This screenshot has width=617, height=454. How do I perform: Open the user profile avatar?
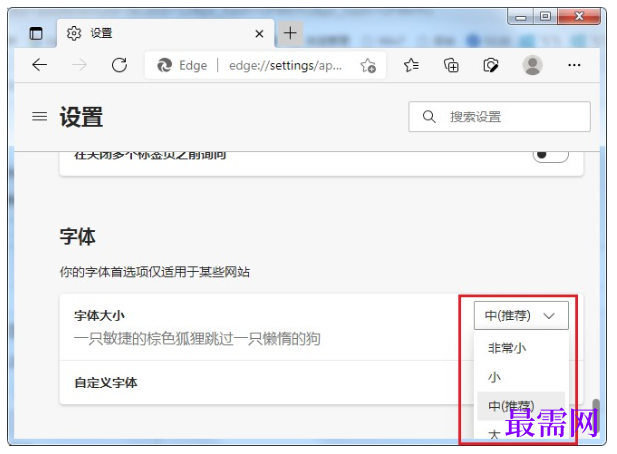click(533, 65)
